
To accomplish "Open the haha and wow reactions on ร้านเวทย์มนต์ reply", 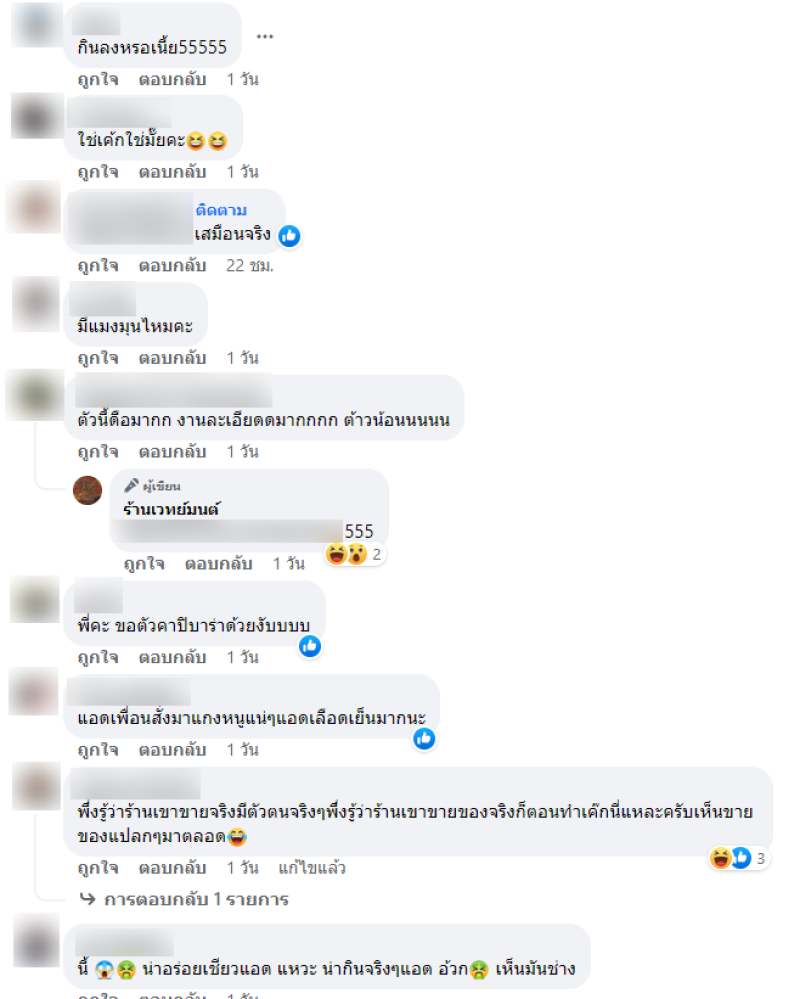I will (354, 554).
